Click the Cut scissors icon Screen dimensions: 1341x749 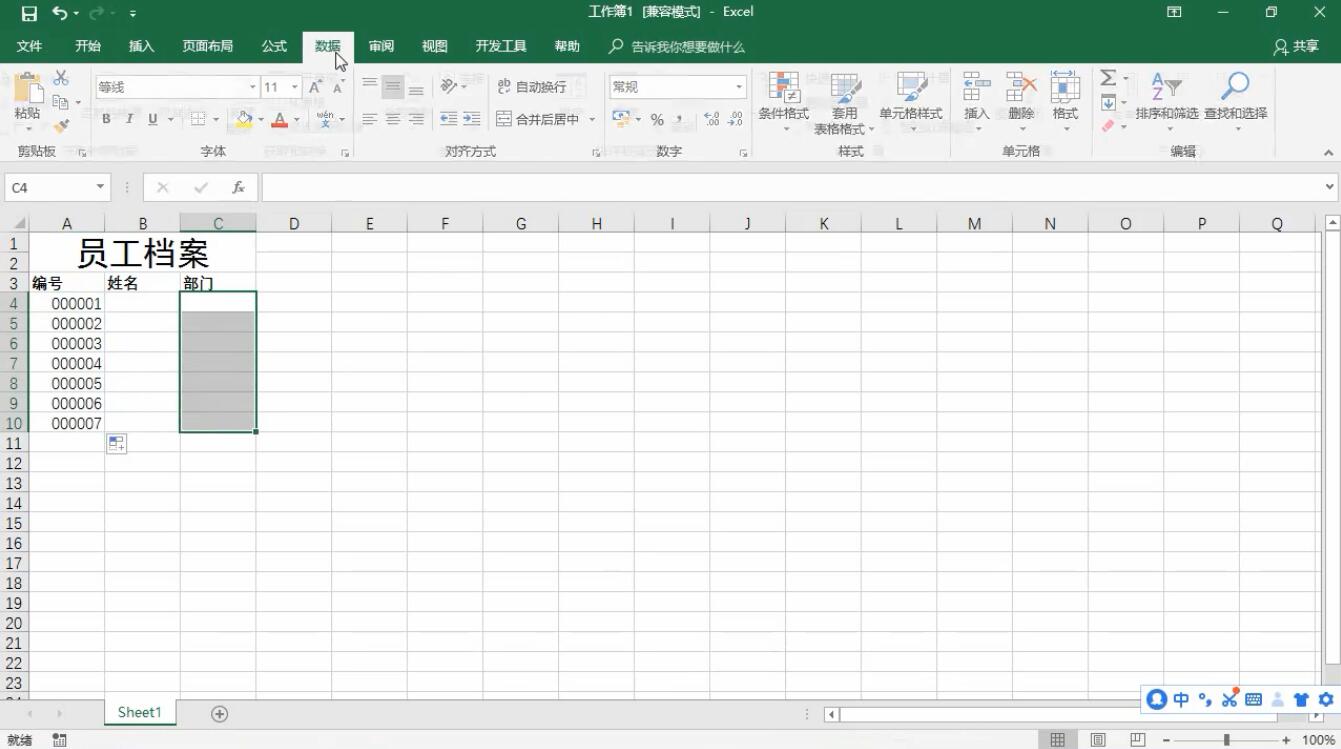pos(61,78)
